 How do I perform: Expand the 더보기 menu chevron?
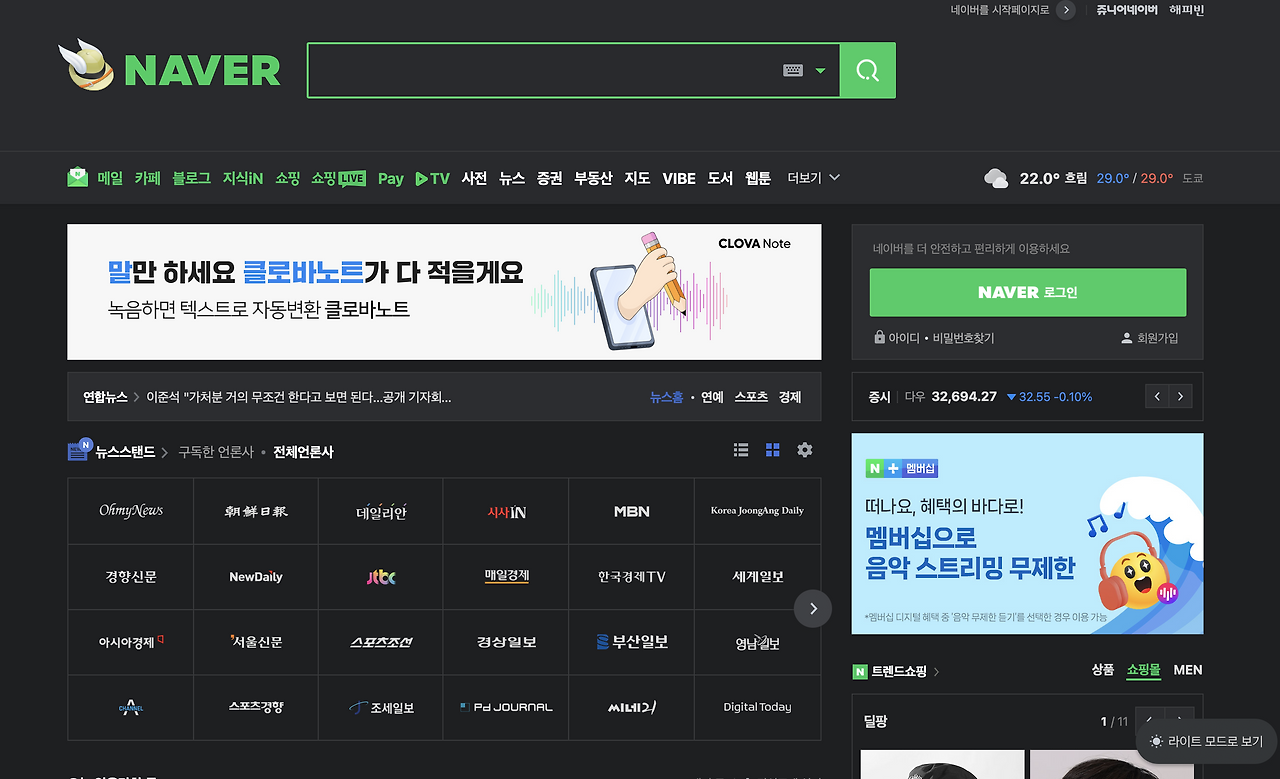tap(835, 177)
